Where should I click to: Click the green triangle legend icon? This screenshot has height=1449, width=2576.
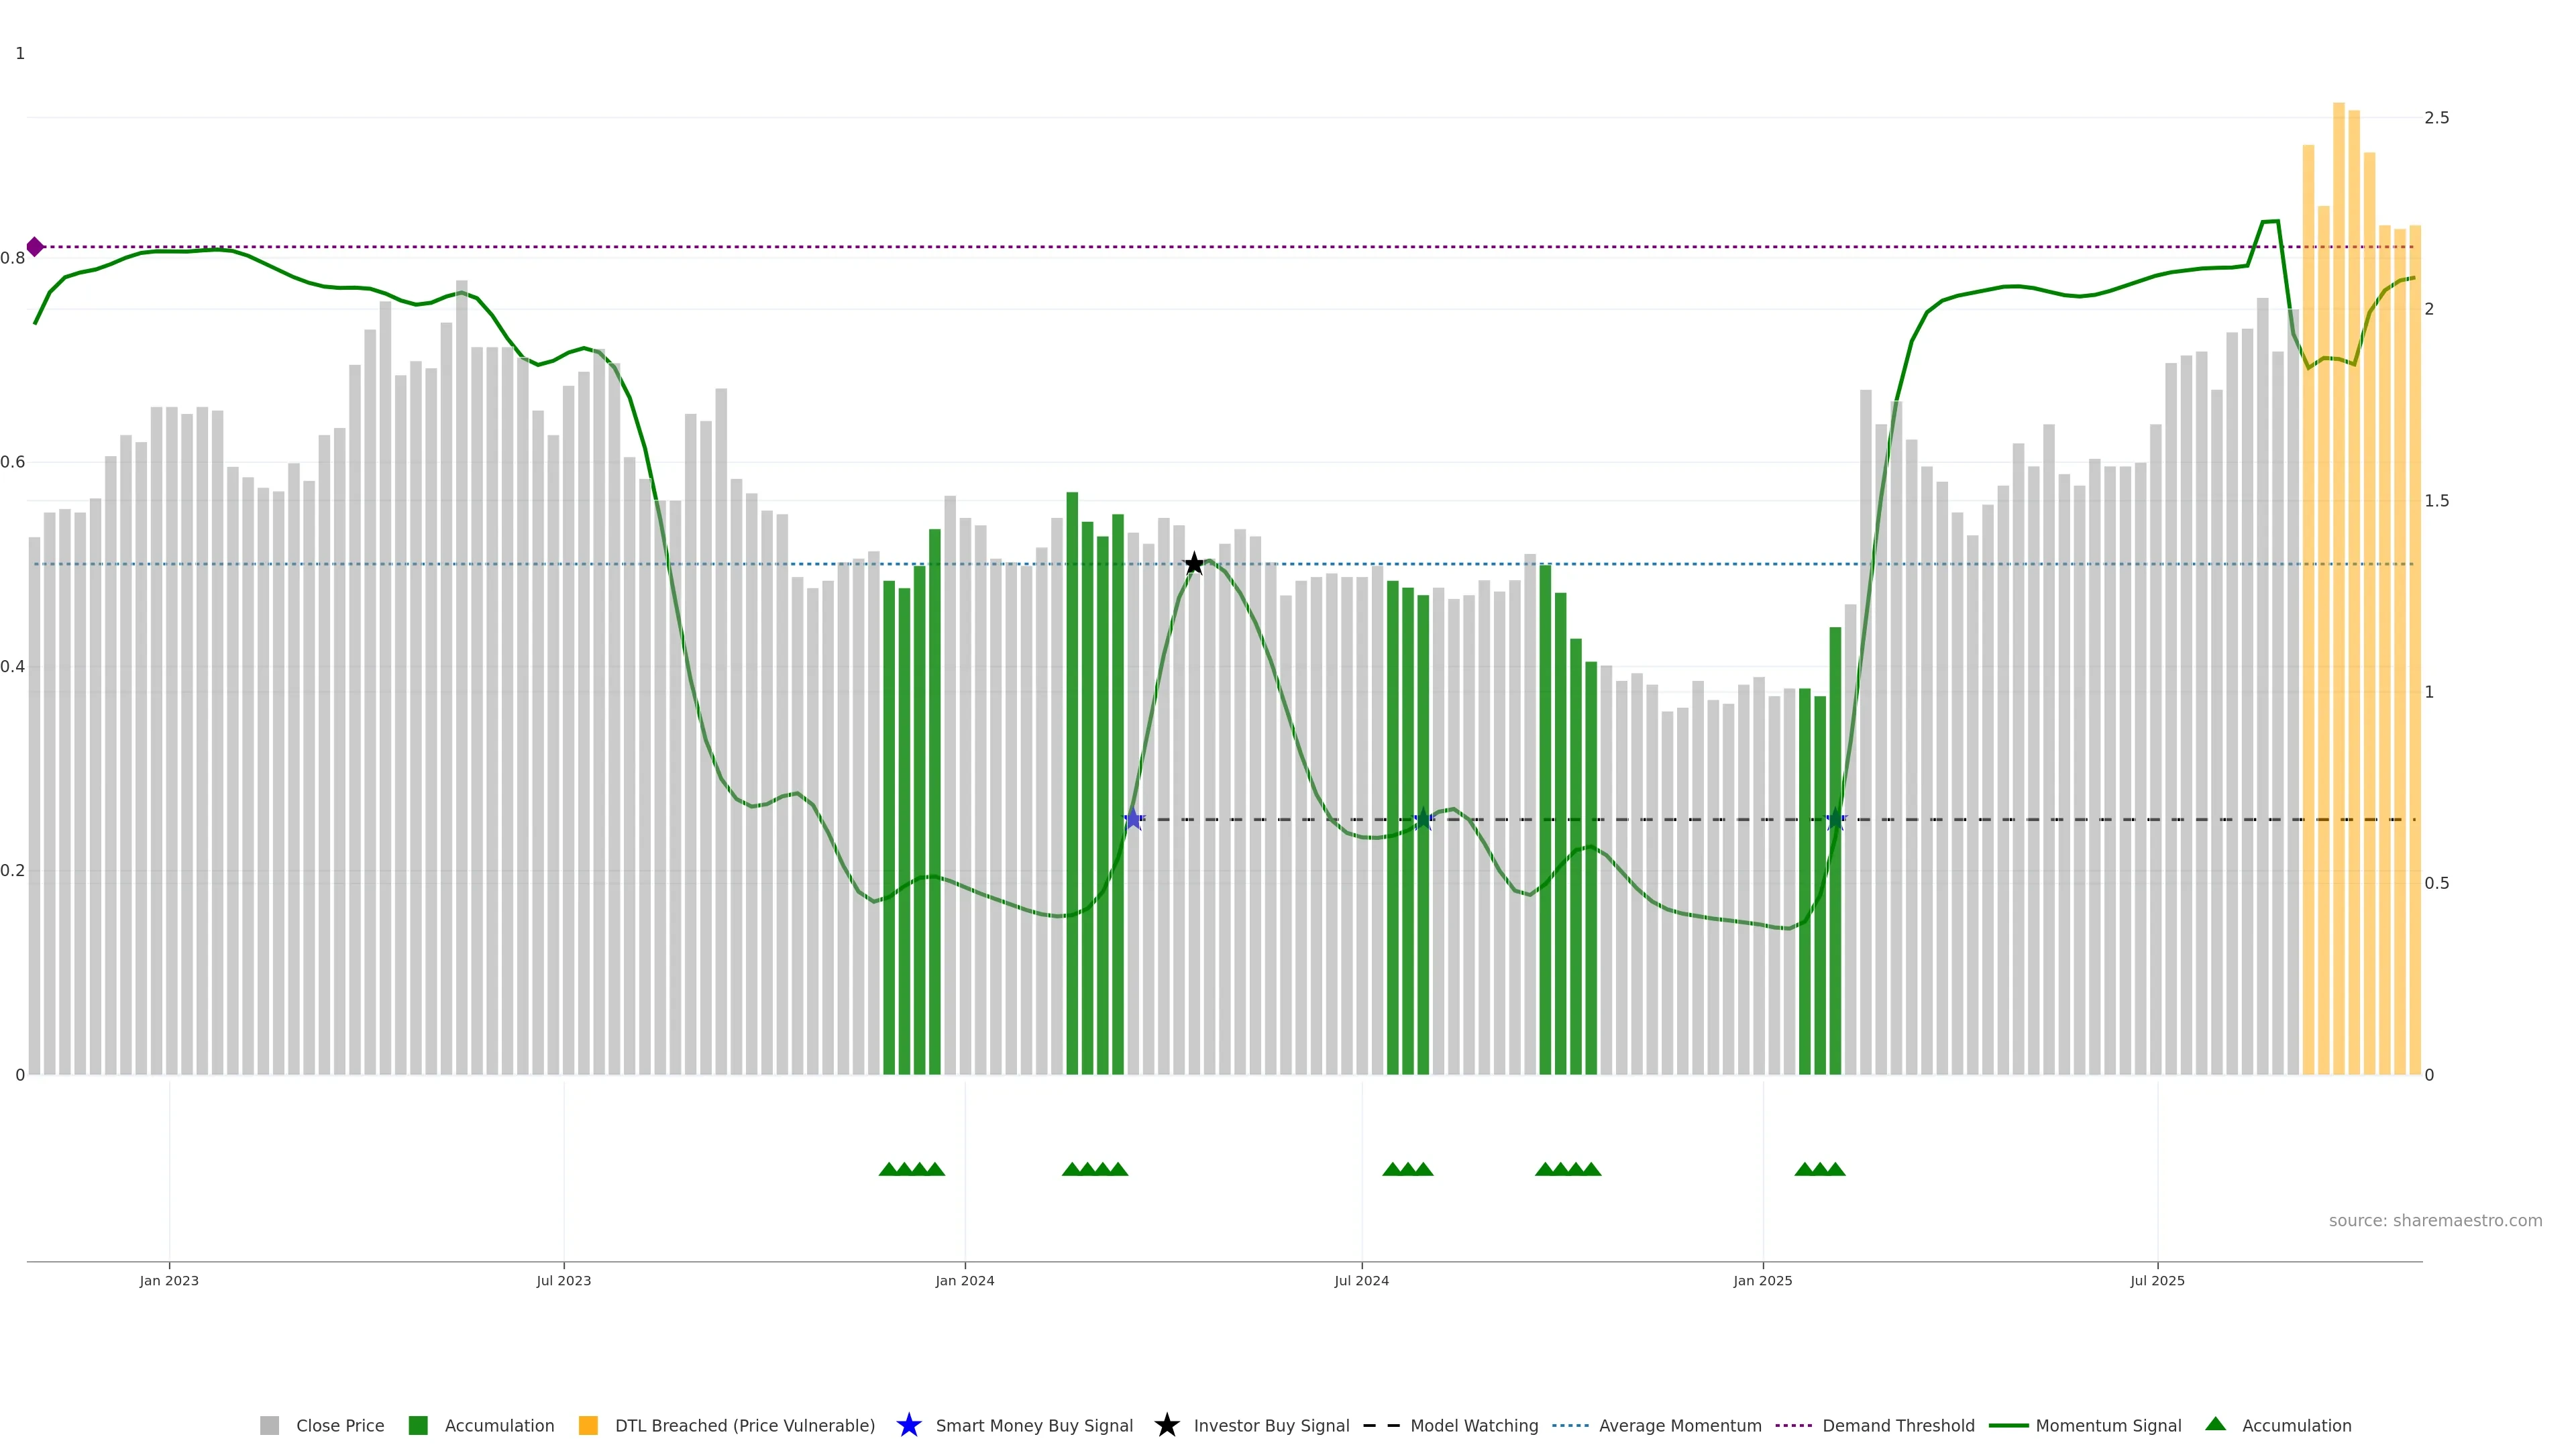pos(2215,1424)
